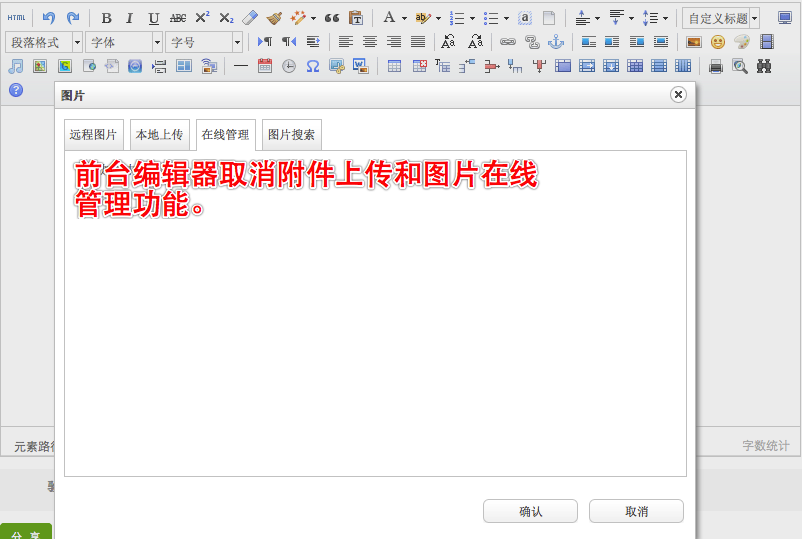Toggle bold formatting

[106, 18]
